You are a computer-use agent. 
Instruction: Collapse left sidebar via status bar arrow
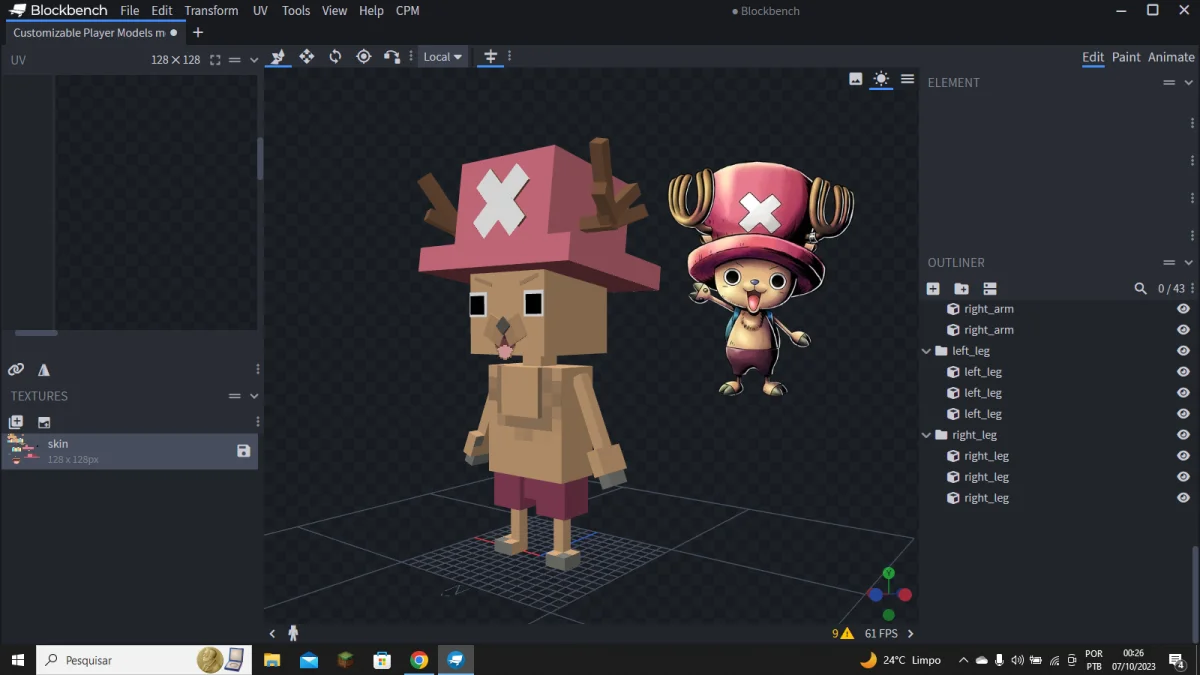pyautogui.click(x=272, y=633)
